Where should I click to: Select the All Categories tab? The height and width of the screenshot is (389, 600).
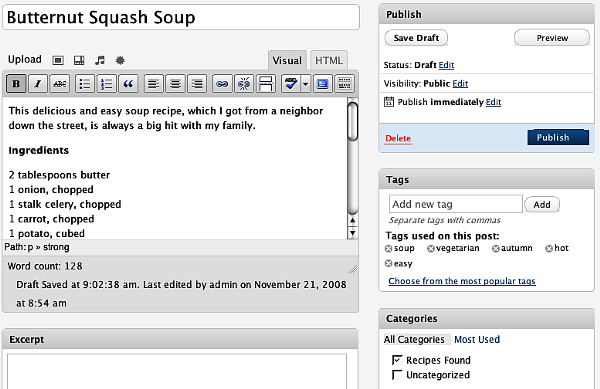click(414, 340)
